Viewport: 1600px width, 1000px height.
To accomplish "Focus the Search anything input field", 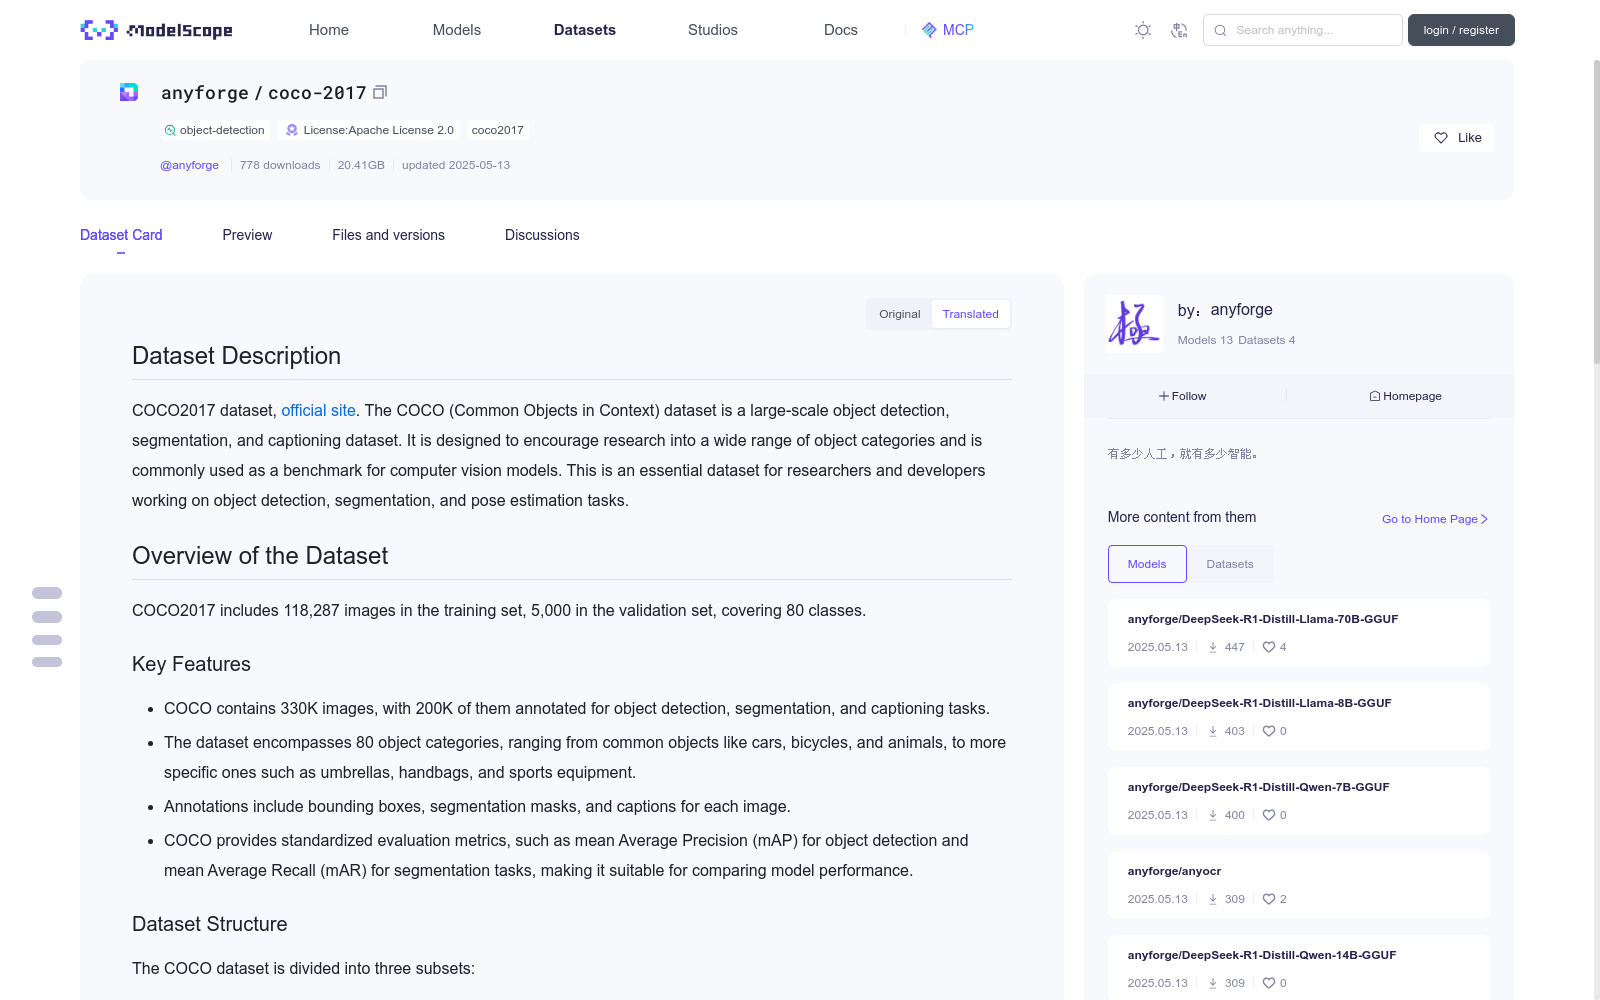I will click(1303, 30).
